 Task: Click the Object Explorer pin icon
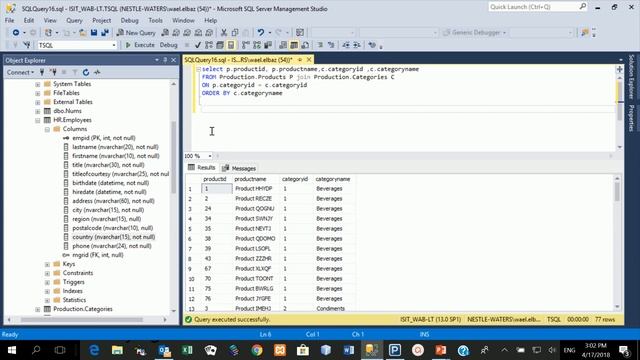pyautogui.click(x=165, y=60)
